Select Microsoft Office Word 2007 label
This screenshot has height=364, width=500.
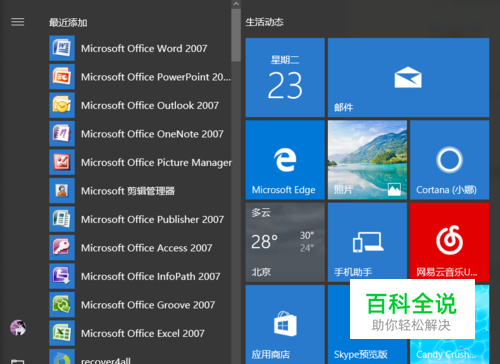(144, 49)
